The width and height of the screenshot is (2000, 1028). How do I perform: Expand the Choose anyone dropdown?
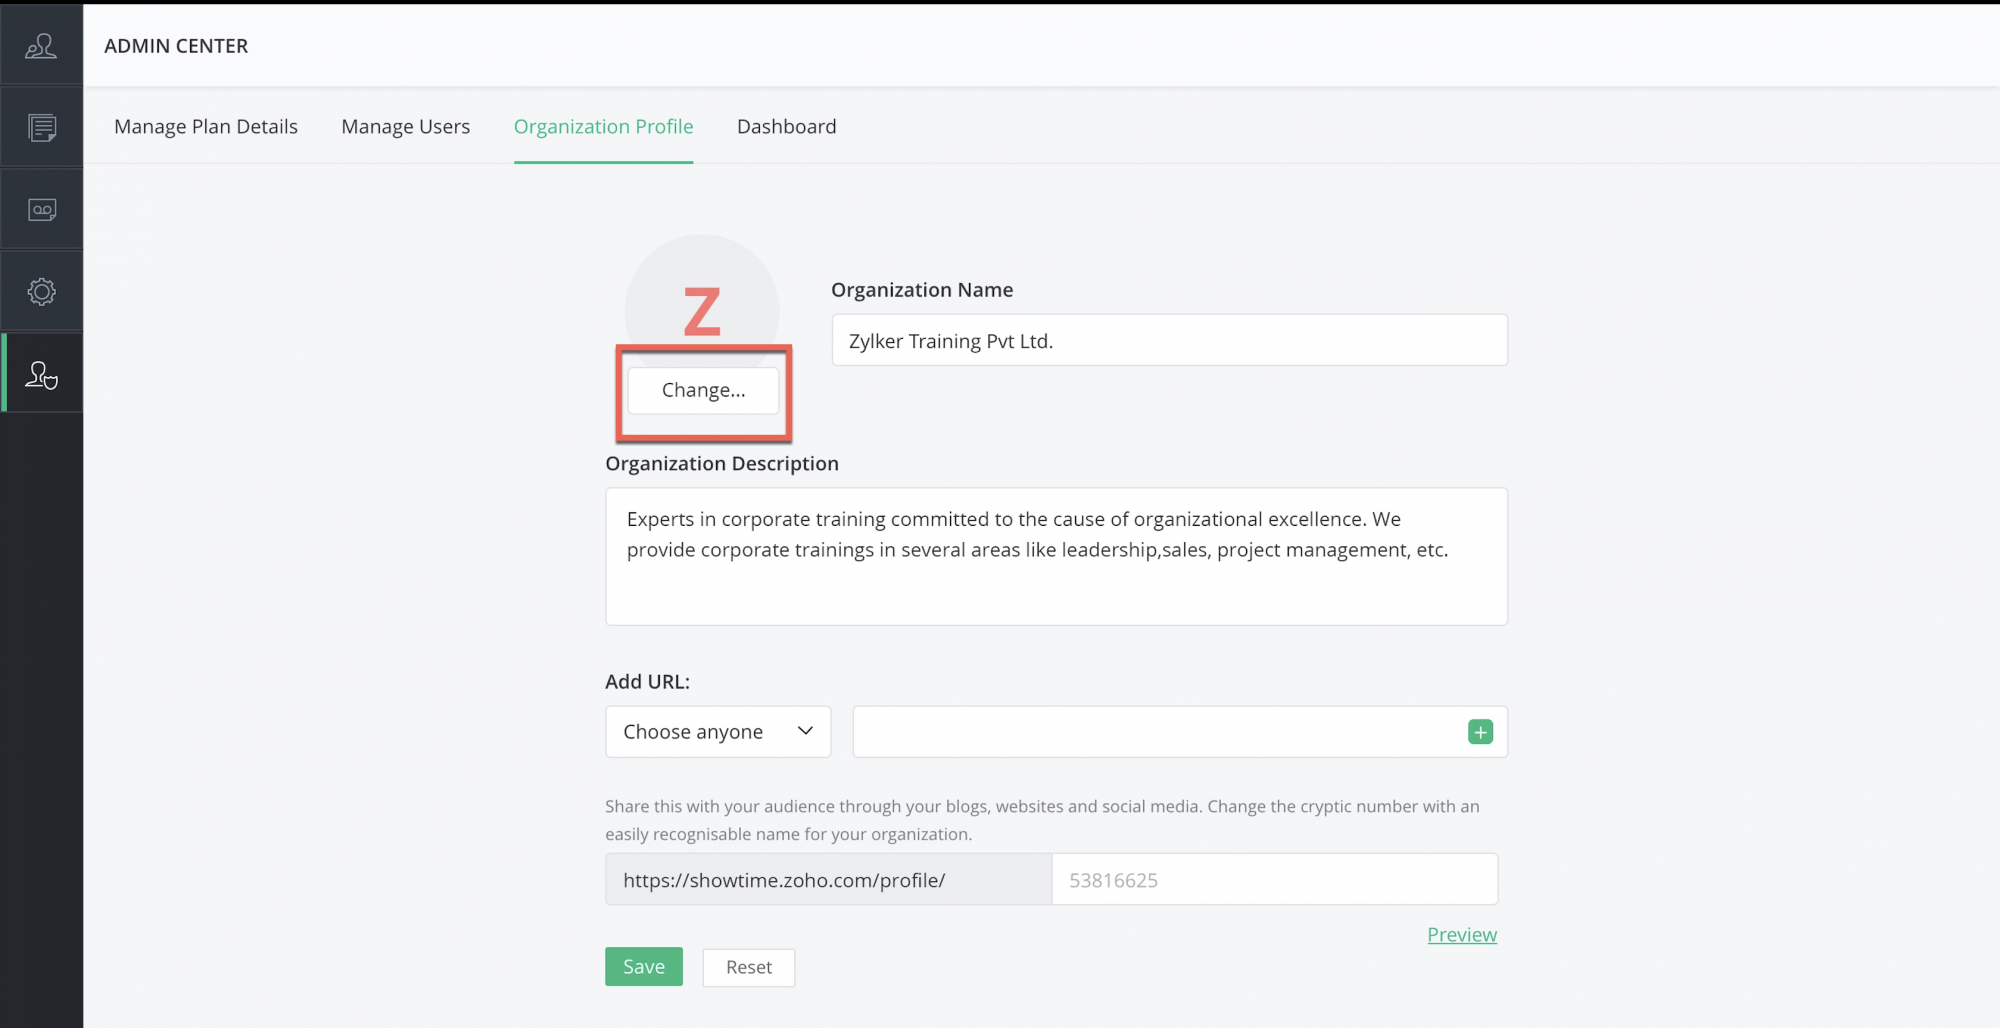717,732
